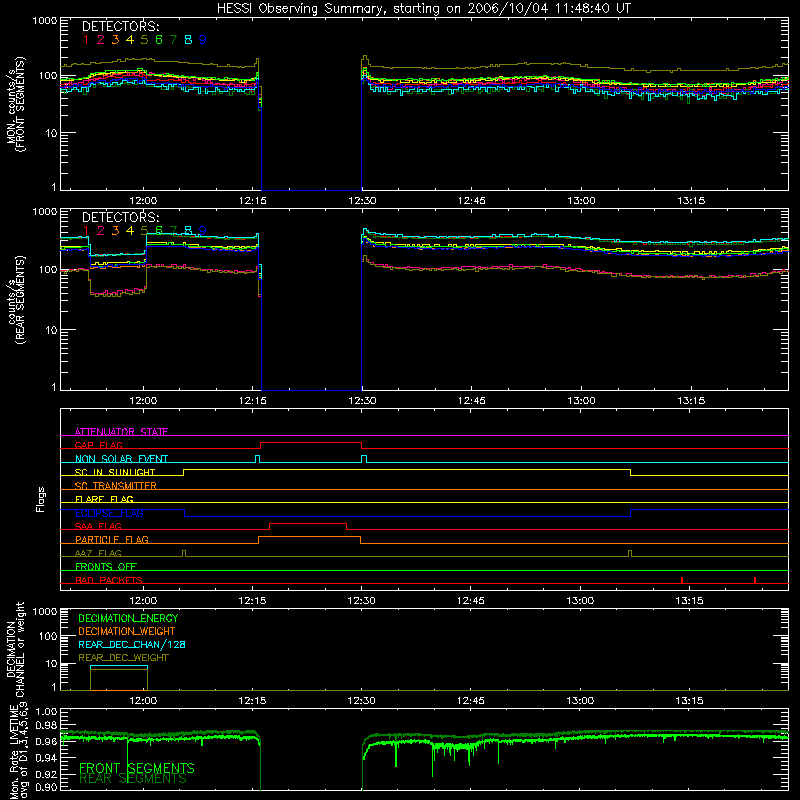Screen dimensions: 800x800
Task: Click the DECIMATION_WEIGHT legend entry
Action: [127, 631]
